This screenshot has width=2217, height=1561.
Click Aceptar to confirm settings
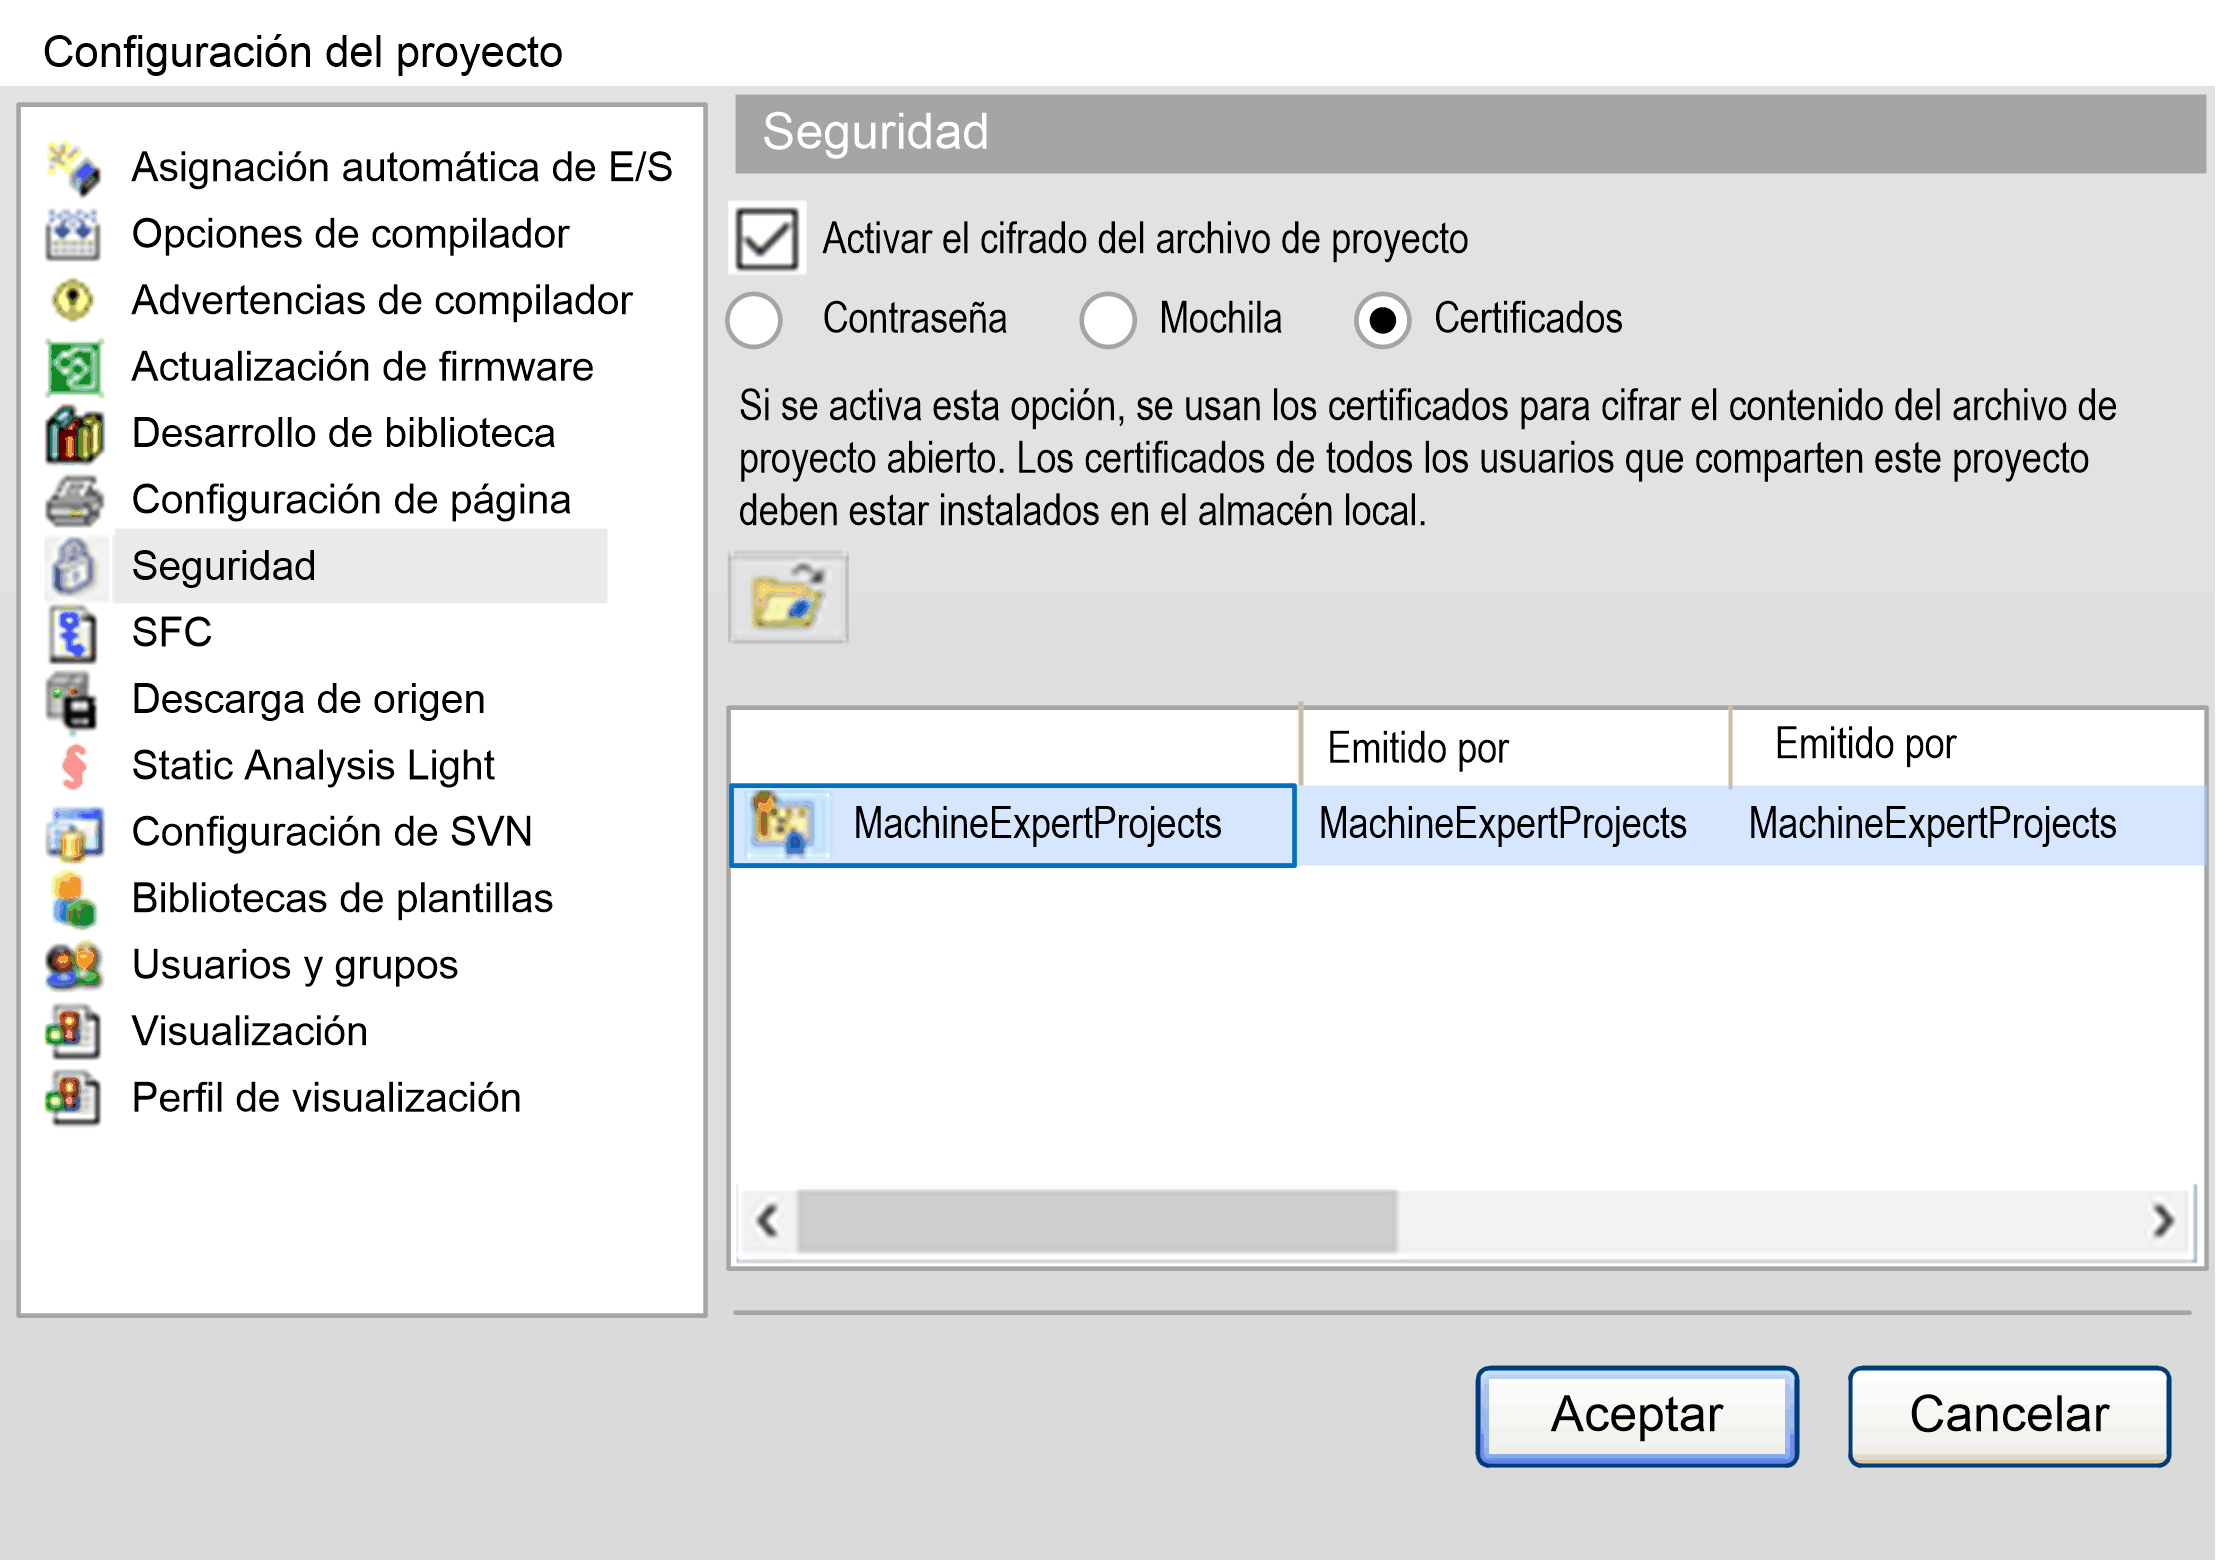(1637, 1416)
